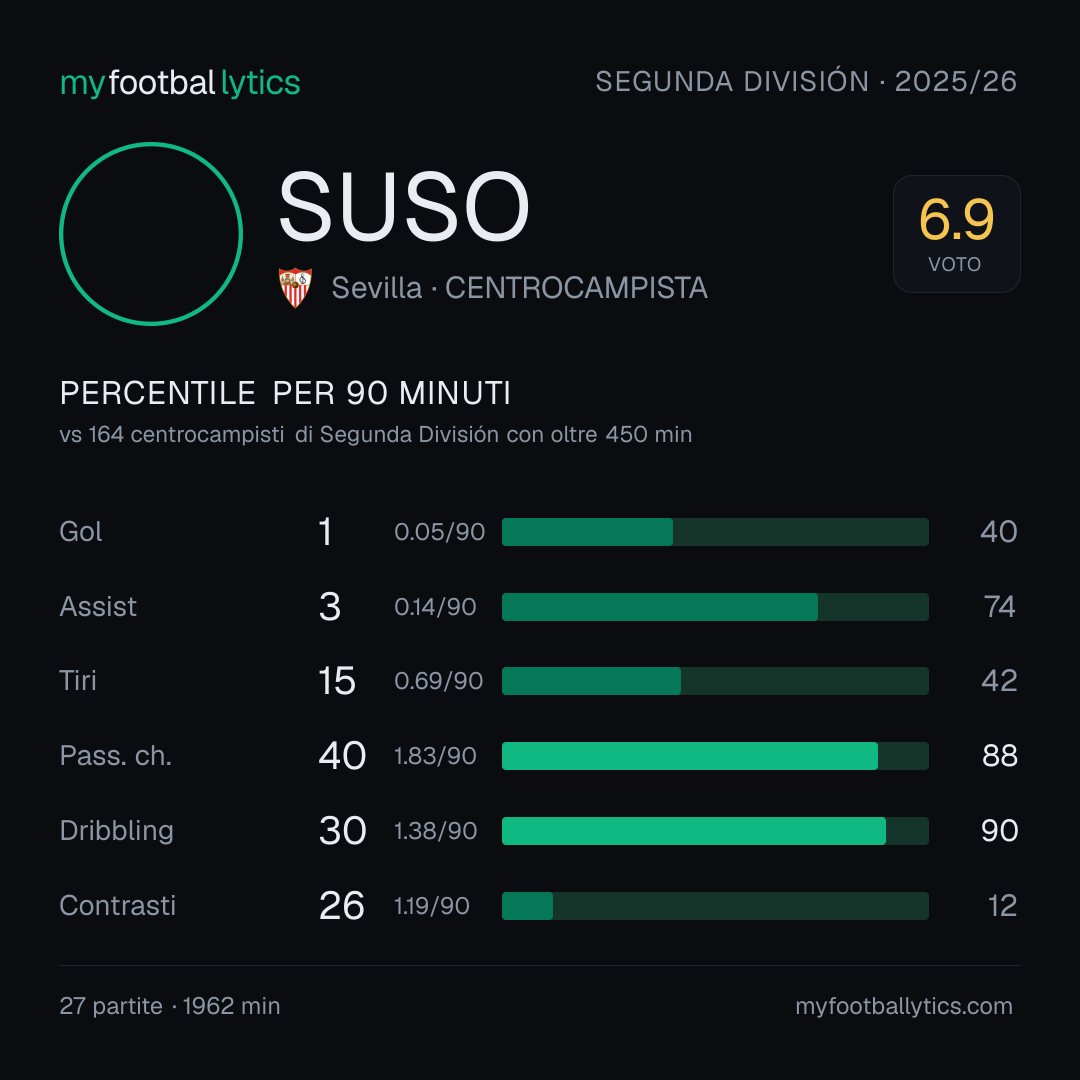Click the Tiri percentile bar

715,681
